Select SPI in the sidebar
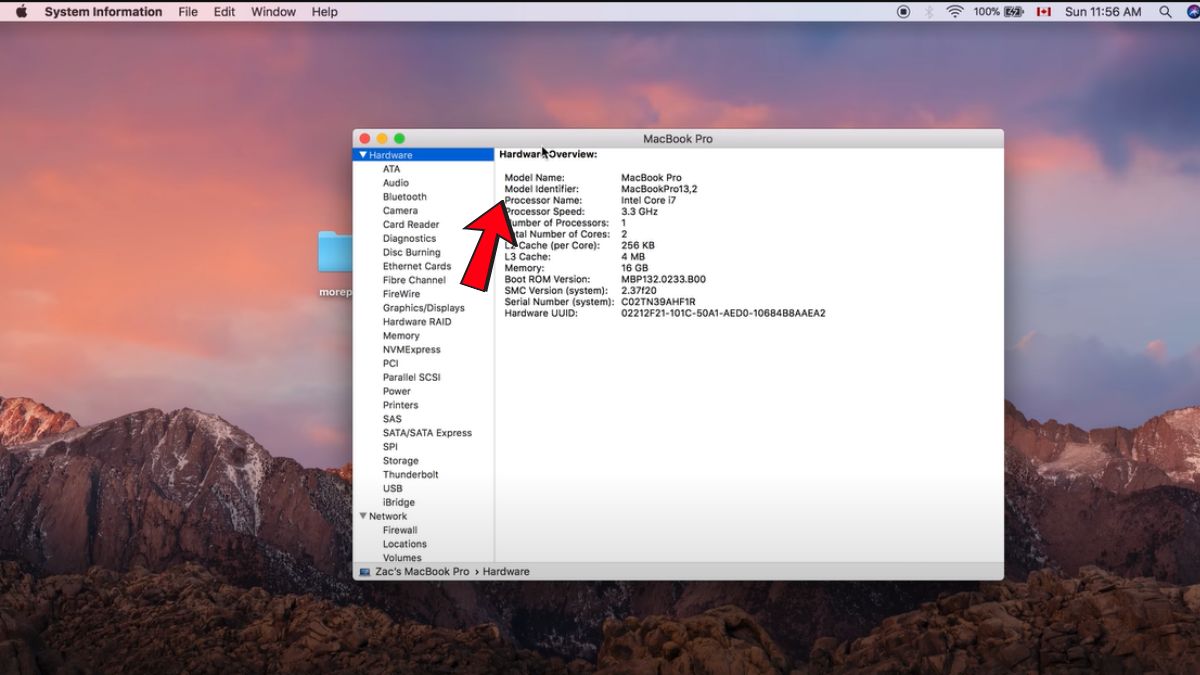This screenshot has width=1200, height=675. (390, 447)
